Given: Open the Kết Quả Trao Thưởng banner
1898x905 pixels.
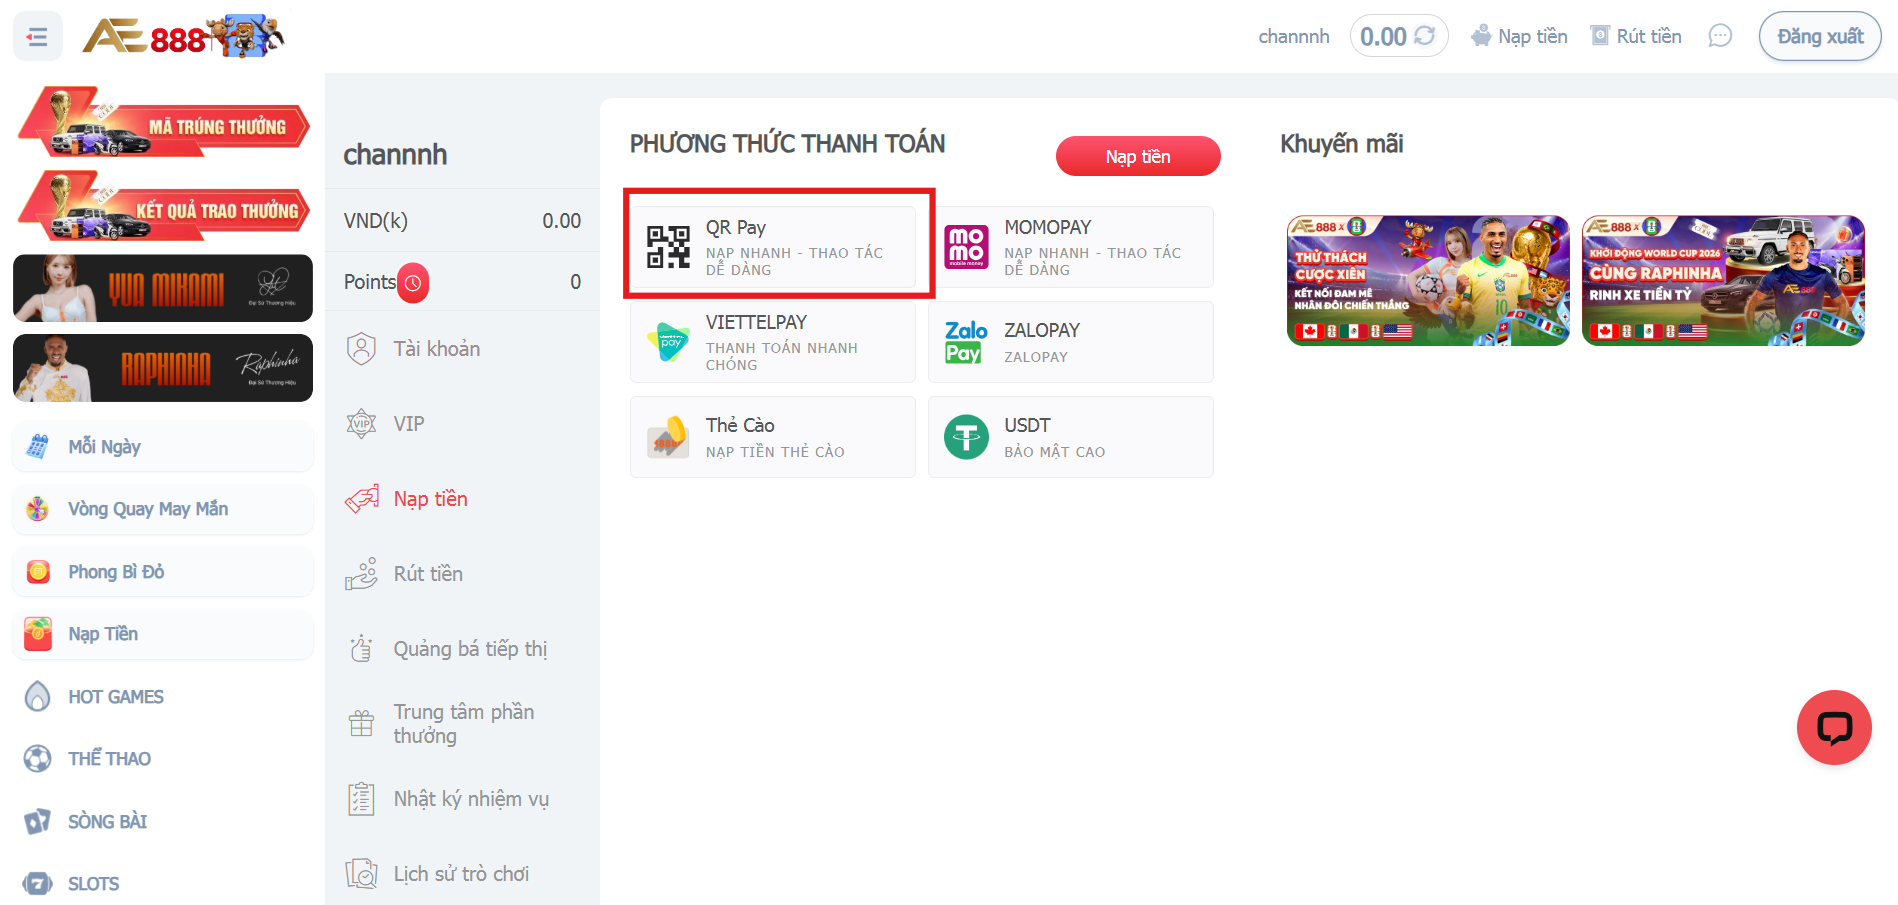Looking at the screenshot, I should [x=163, y=206].
